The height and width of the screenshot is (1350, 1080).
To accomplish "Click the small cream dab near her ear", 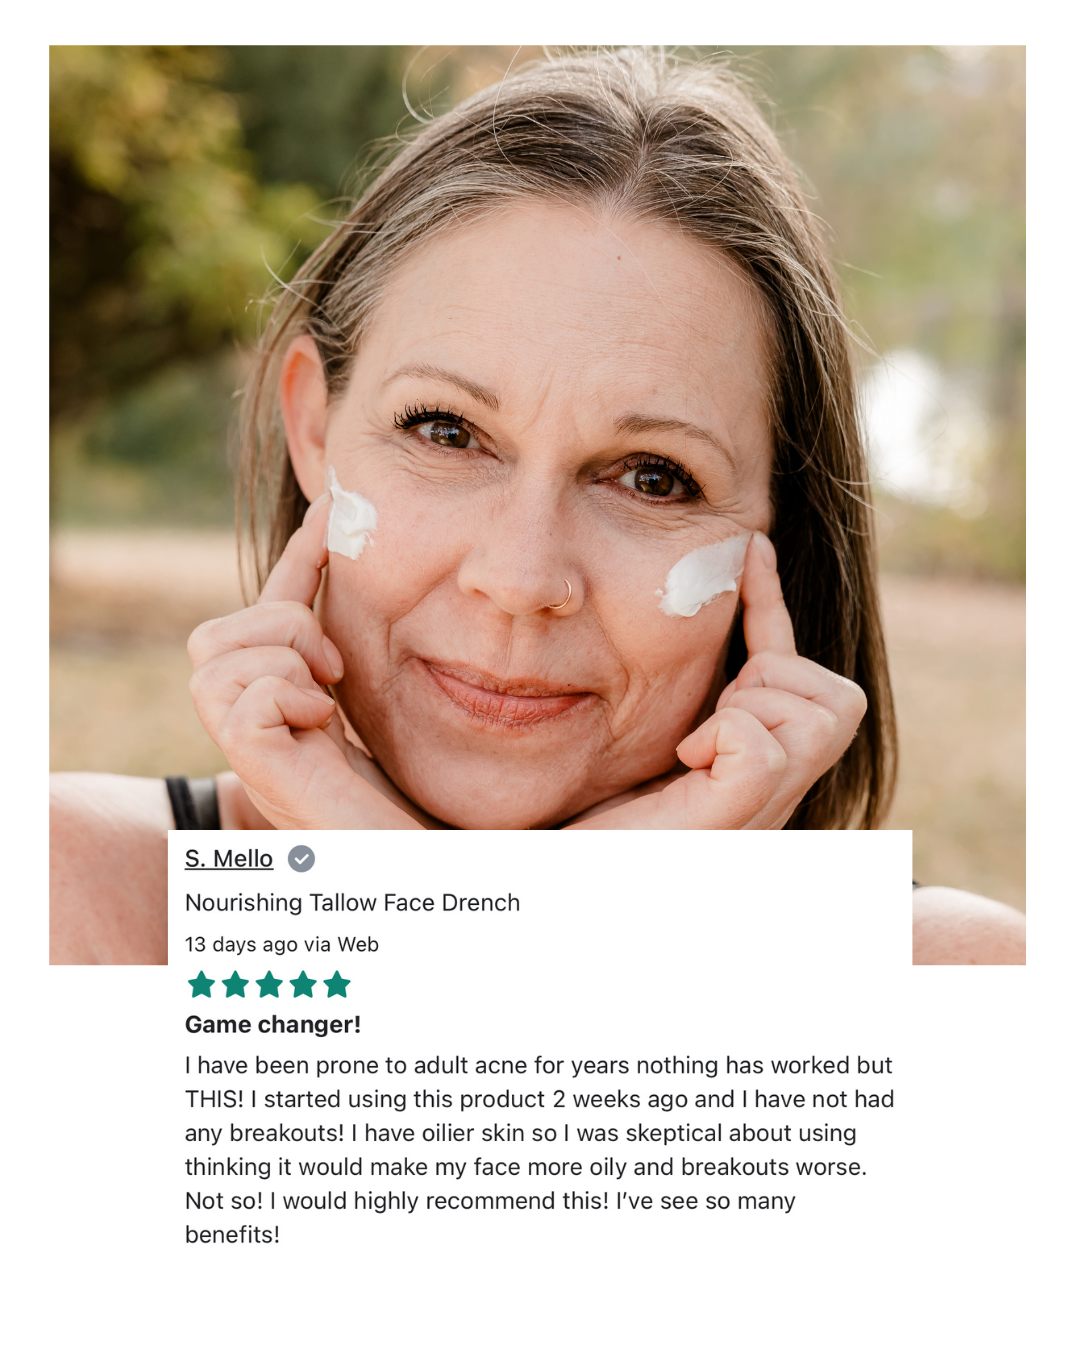I will click(x=350, y=516).
